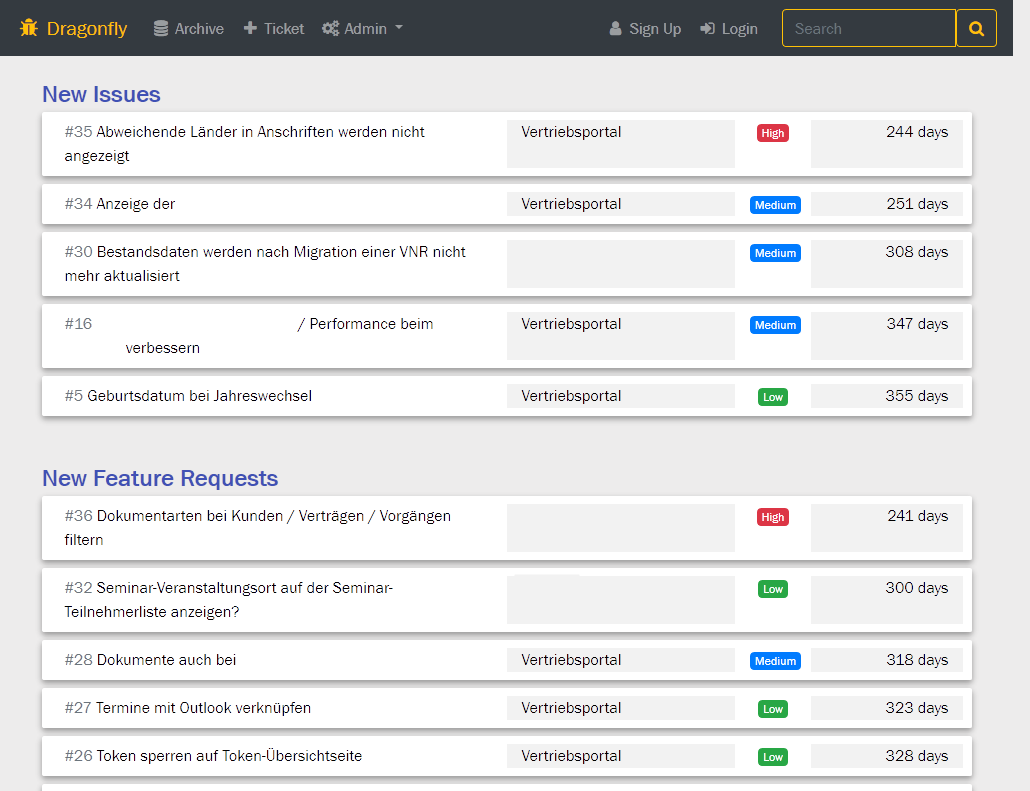The height and width of the screenshot is (791, 1030).
Task: Click the green Low badge on request #32
Action: click(x=772, y=589)
